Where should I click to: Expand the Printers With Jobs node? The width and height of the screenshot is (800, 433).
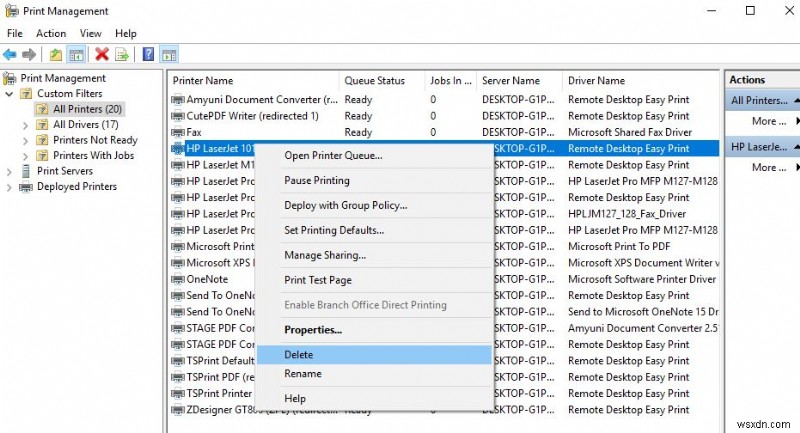pyautogui.click(x=26, y=156)
